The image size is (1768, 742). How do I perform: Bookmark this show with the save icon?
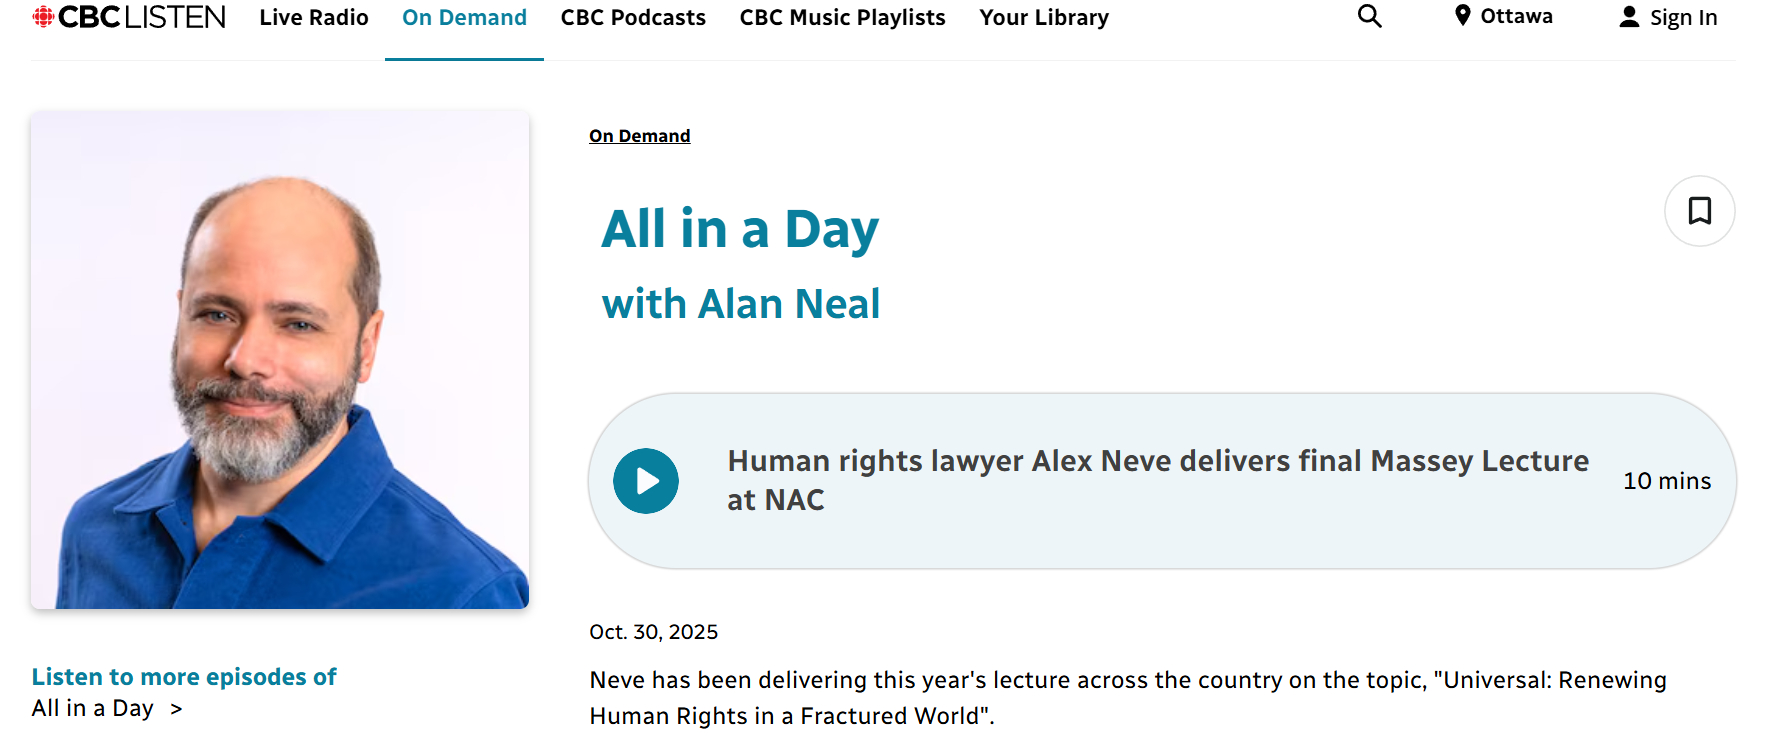(x=1699, y=211)
